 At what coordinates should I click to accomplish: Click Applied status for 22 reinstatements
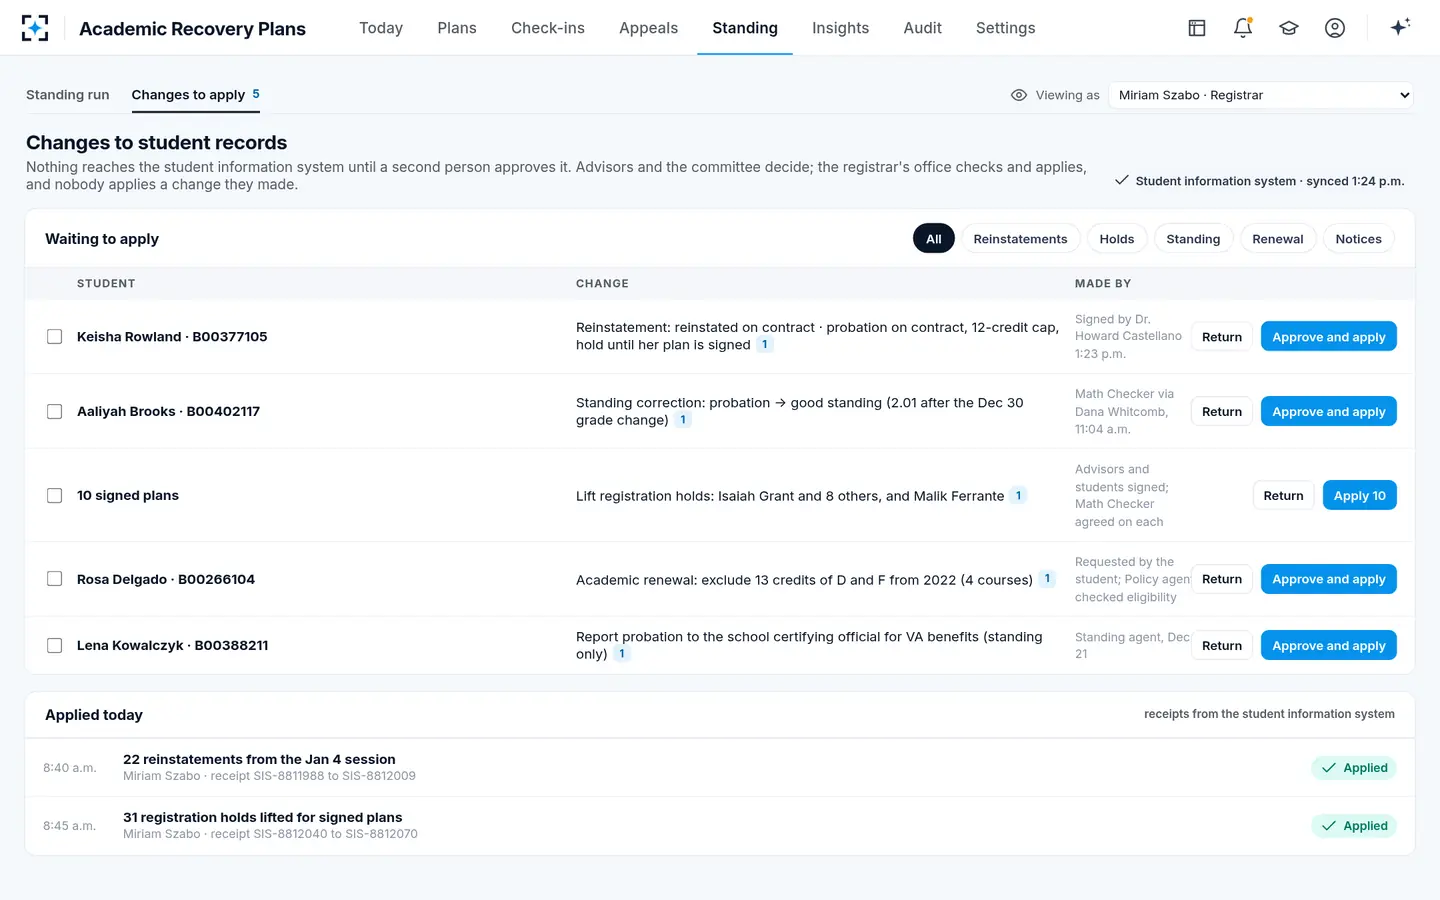pyautogui.click(x=1354, y=768)
